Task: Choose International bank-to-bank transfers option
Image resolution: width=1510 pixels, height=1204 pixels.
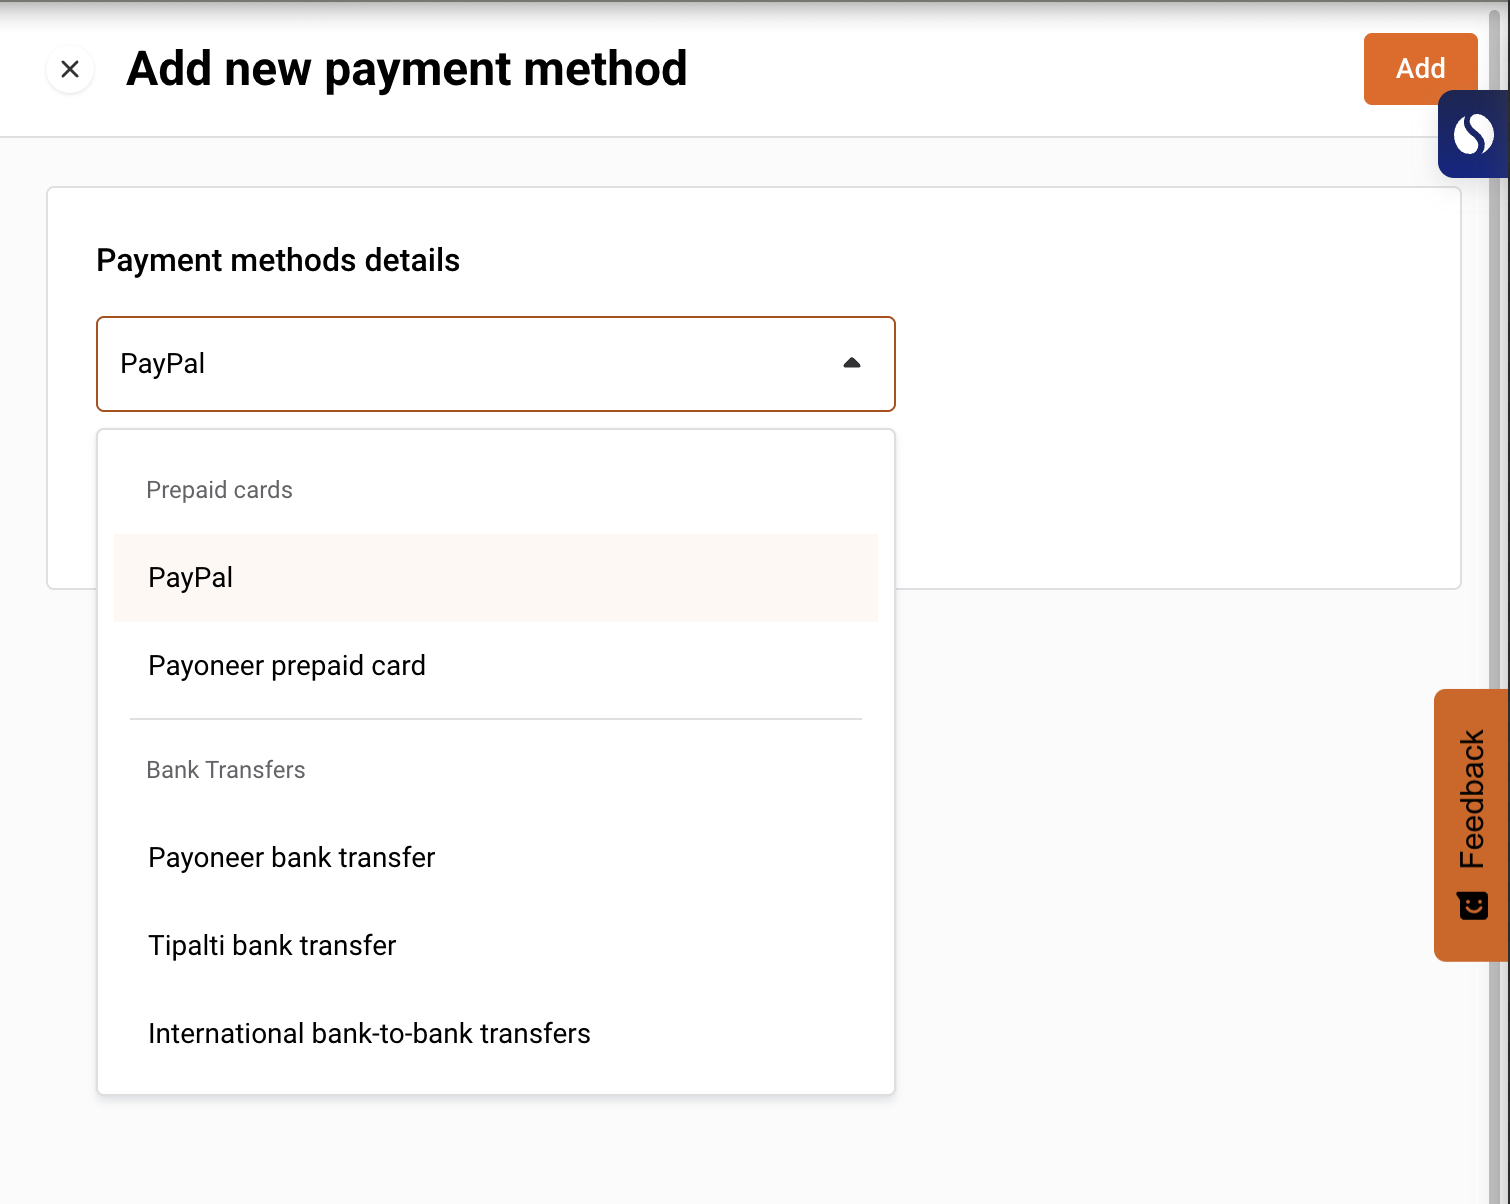Action: (369, 1034)
